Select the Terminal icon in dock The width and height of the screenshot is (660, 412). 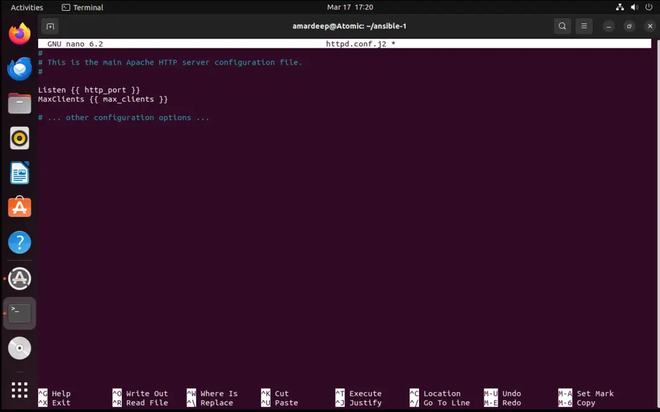click(19, 314)
